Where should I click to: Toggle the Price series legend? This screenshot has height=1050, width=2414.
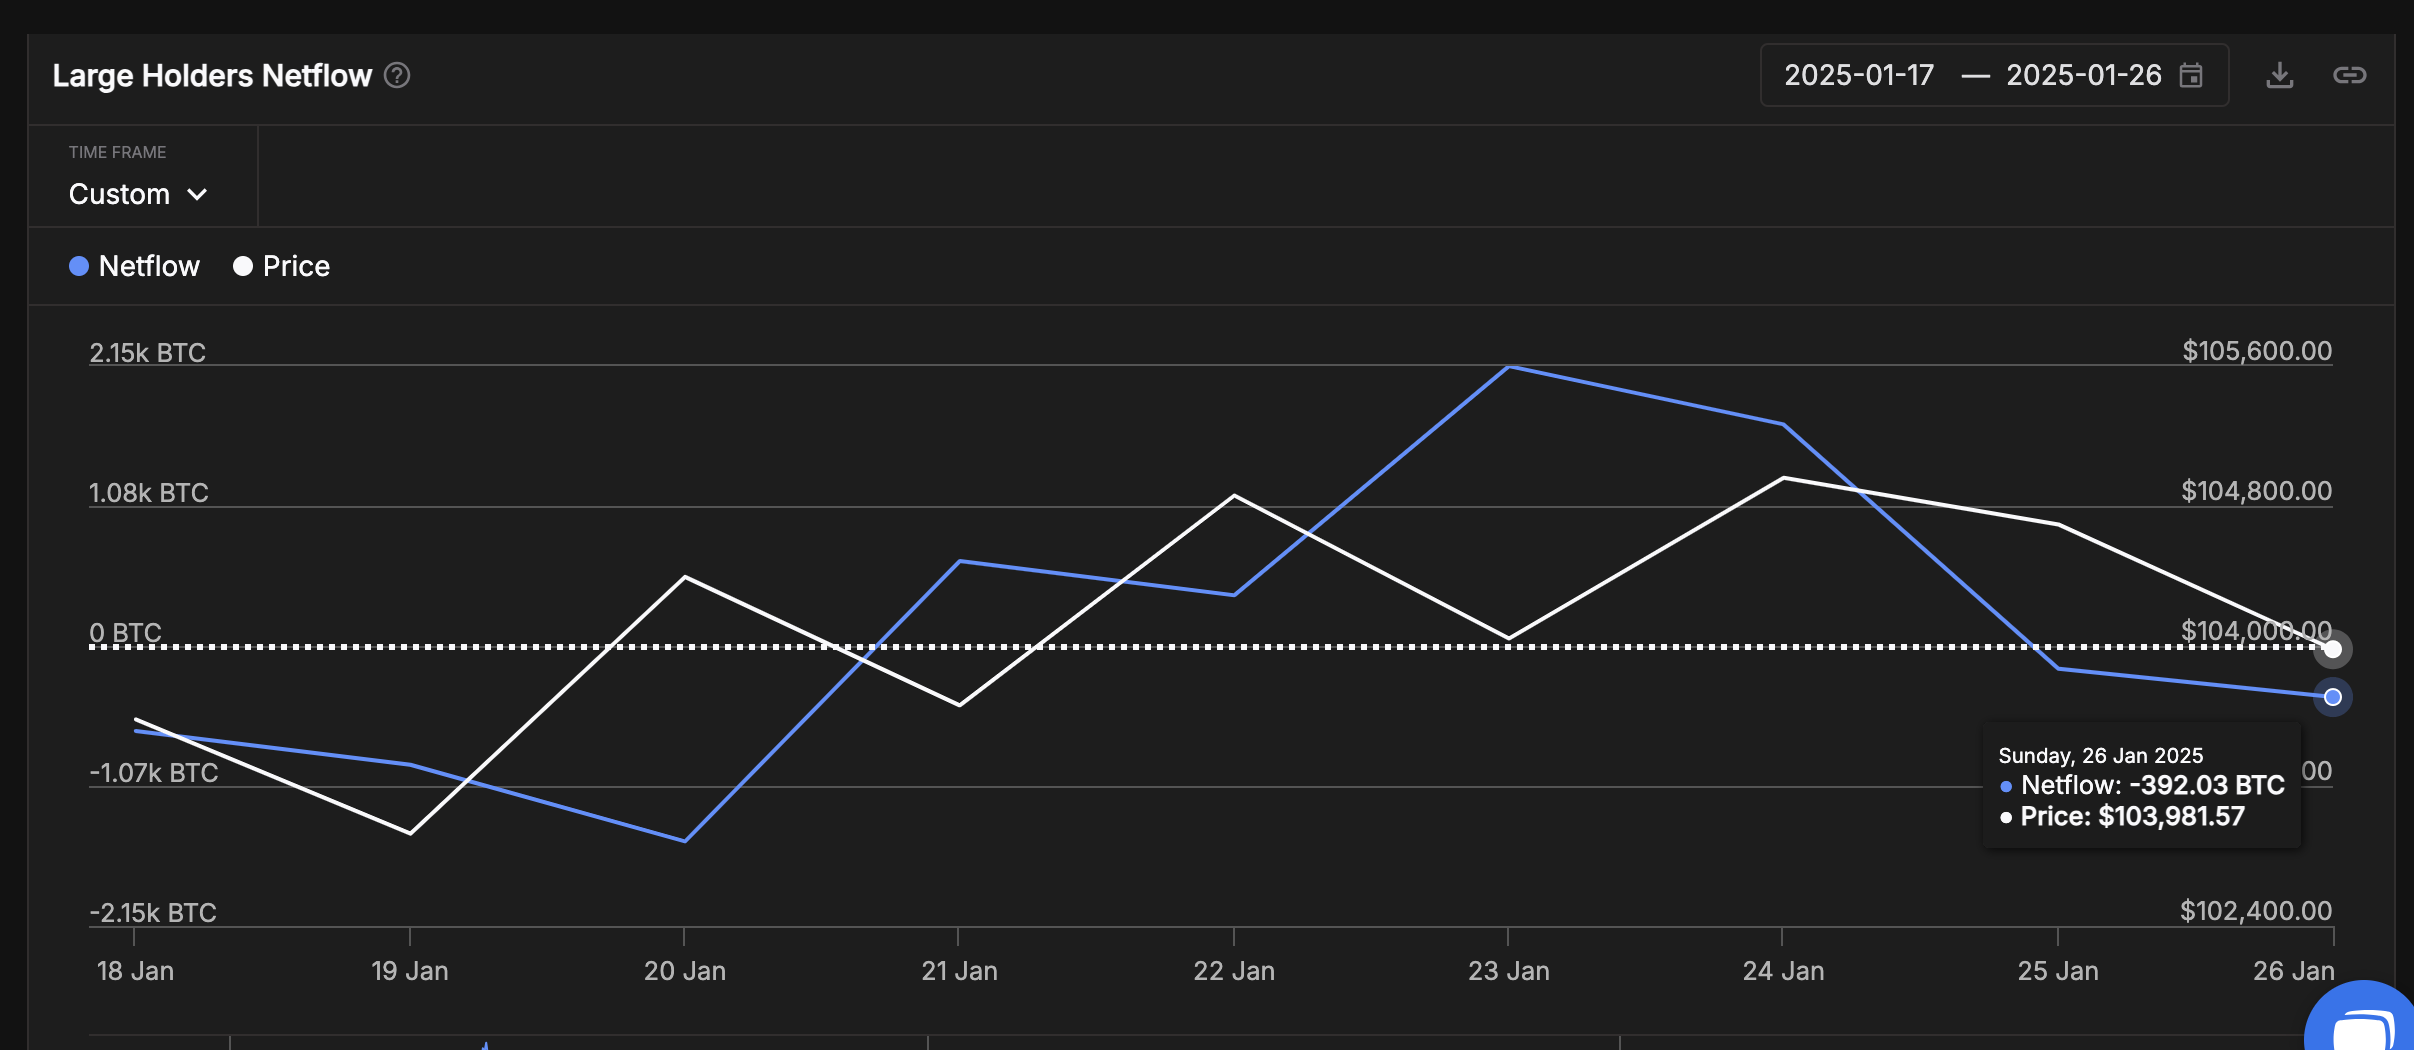(281, 266)
